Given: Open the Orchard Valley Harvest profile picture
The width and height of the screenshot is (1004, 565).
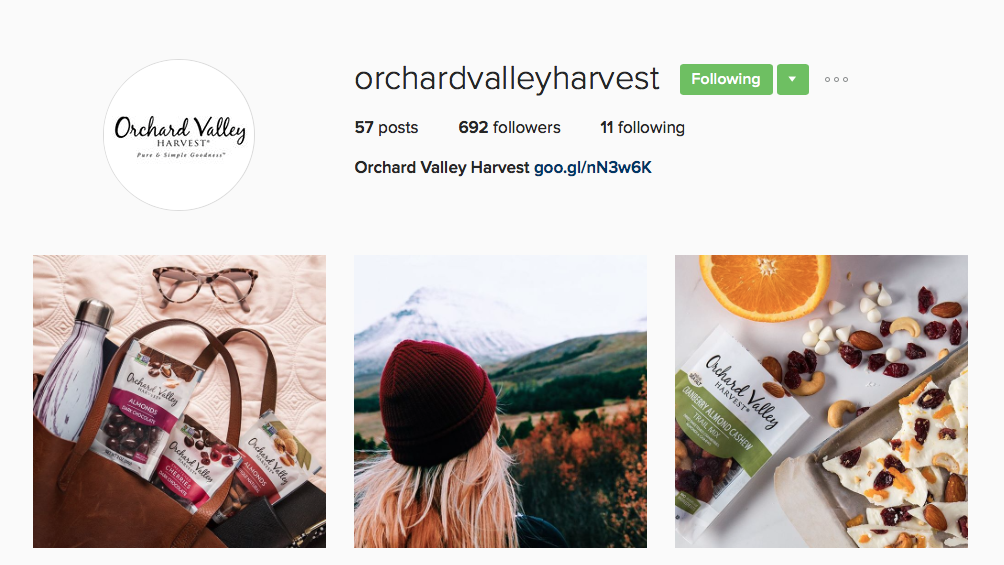Looking at the screenshot, I should pos(179,135).
